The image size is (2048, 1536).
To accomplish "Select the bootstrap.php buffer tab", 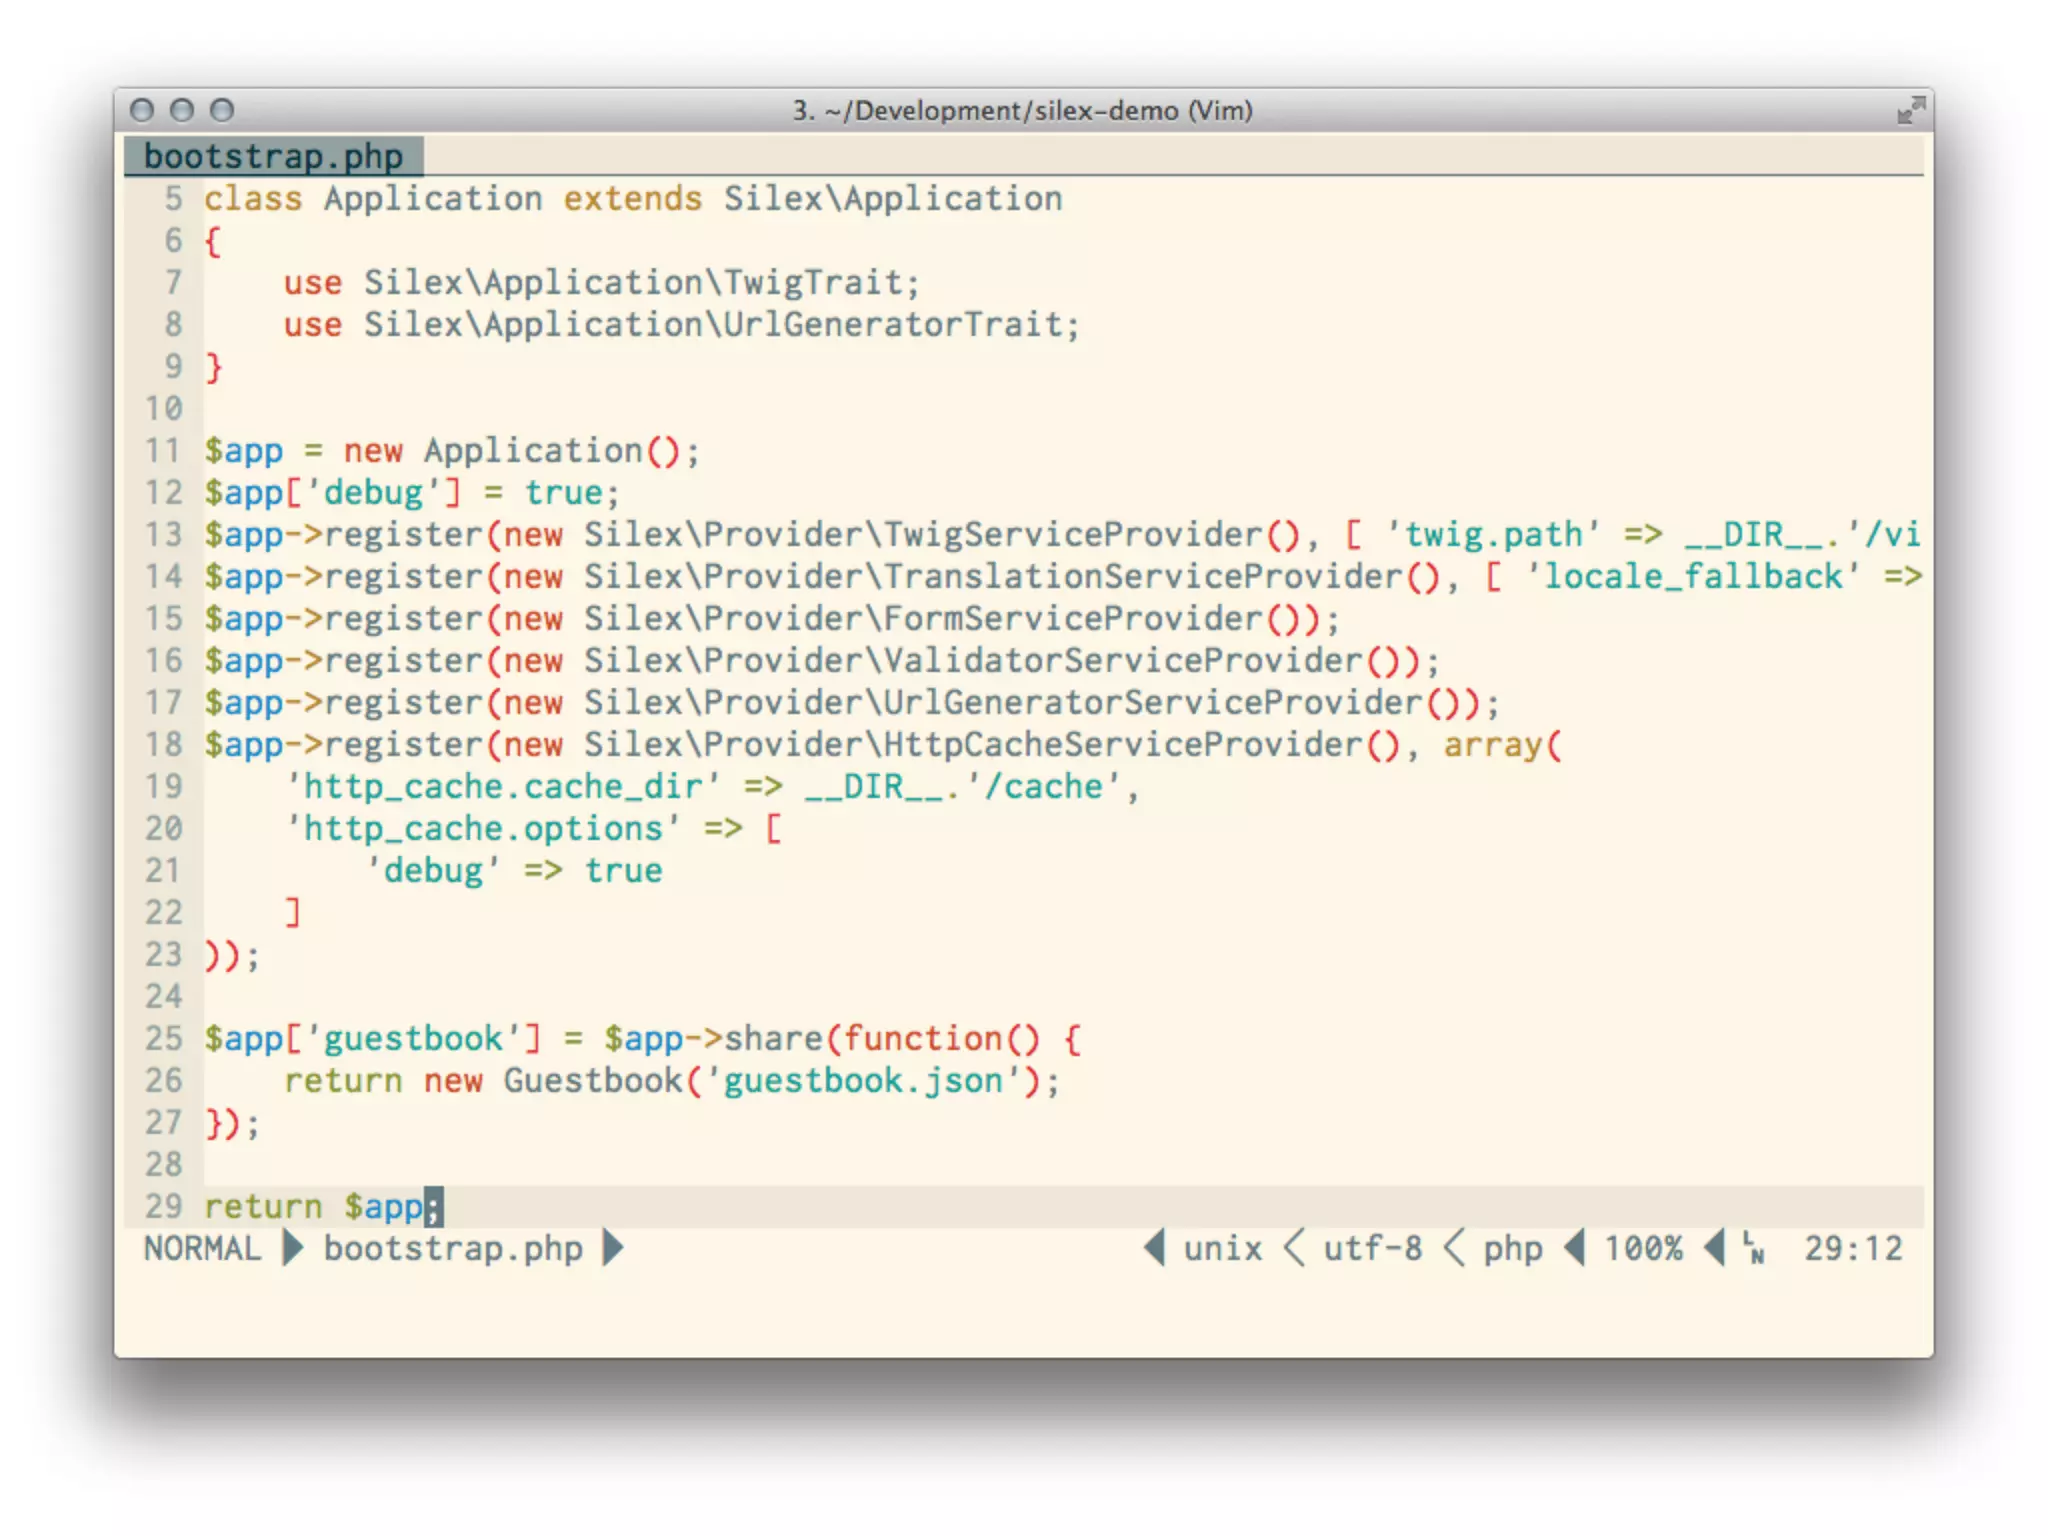I will pos(273,157).
